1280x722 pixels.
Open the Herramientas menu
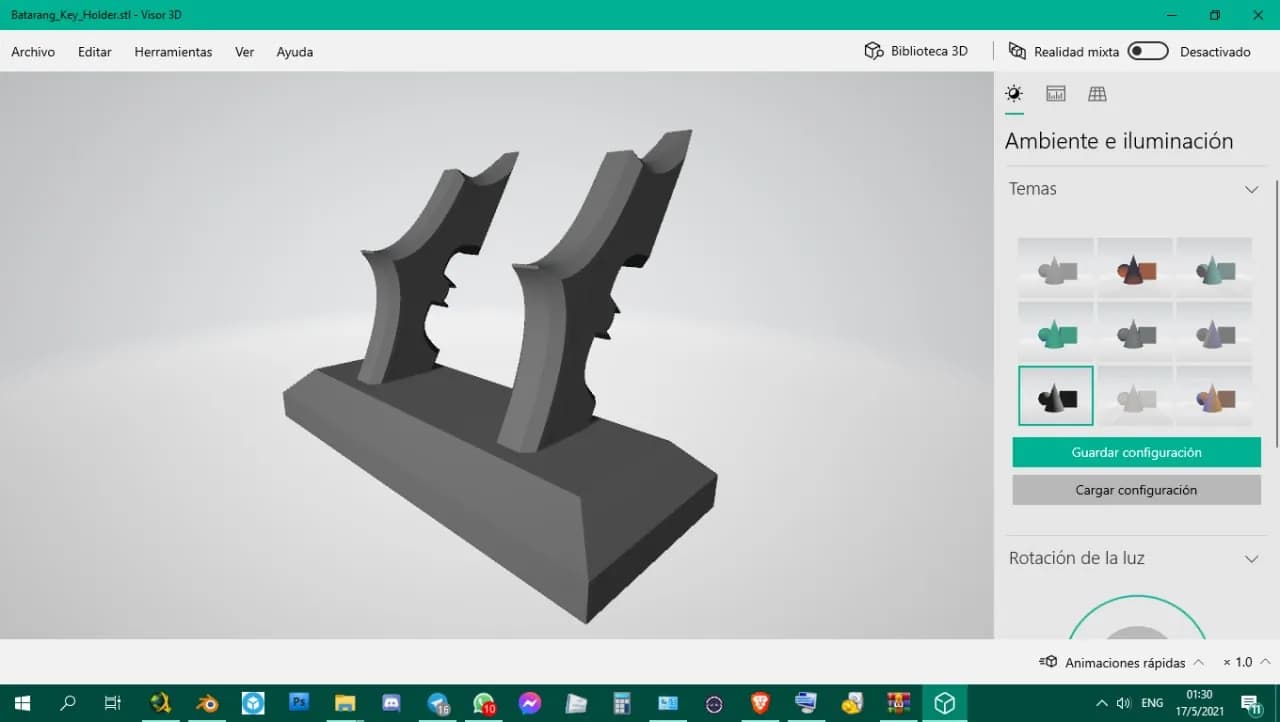coord(173,52)
